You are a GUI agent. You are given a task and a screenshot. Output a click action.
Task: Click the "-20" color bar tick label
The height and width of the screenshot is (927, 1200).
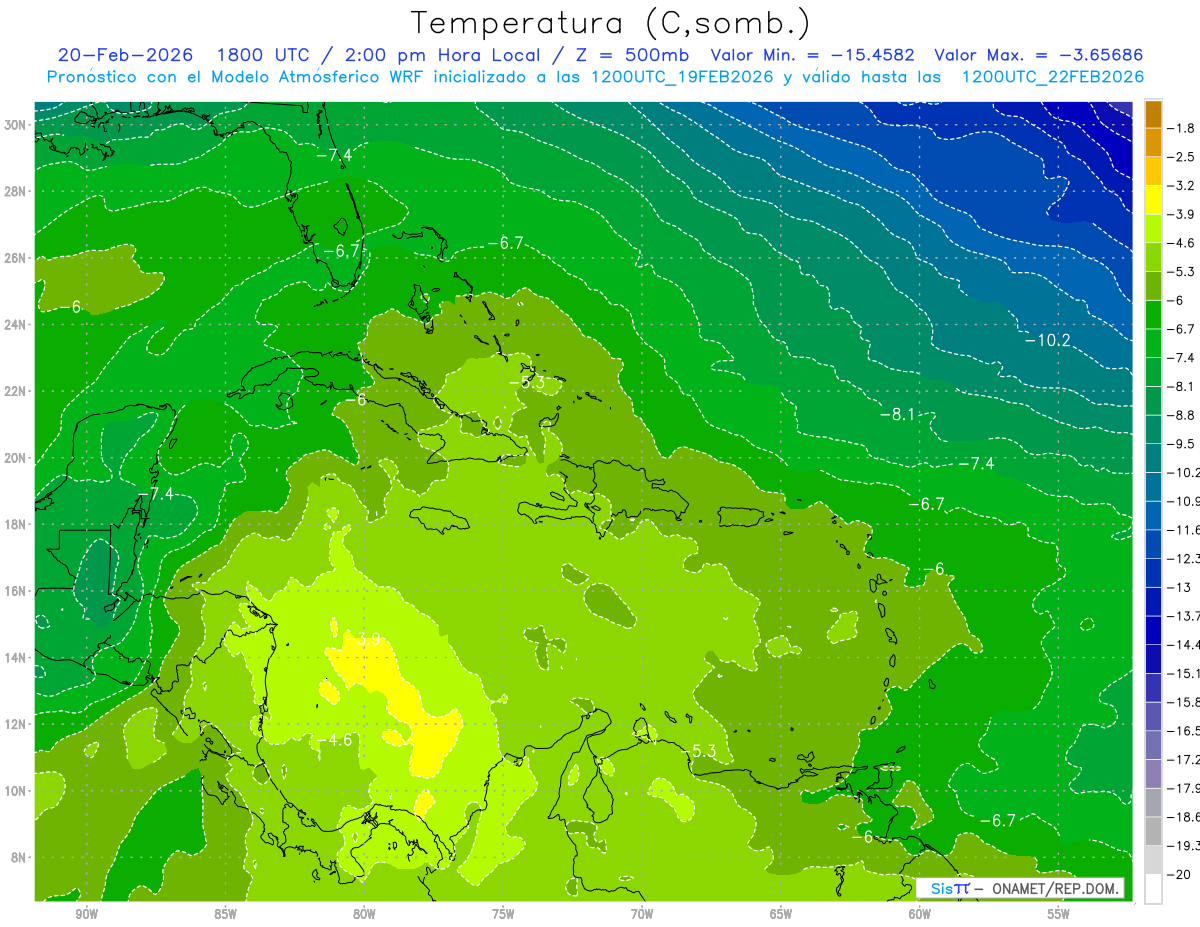[1180, 875]
